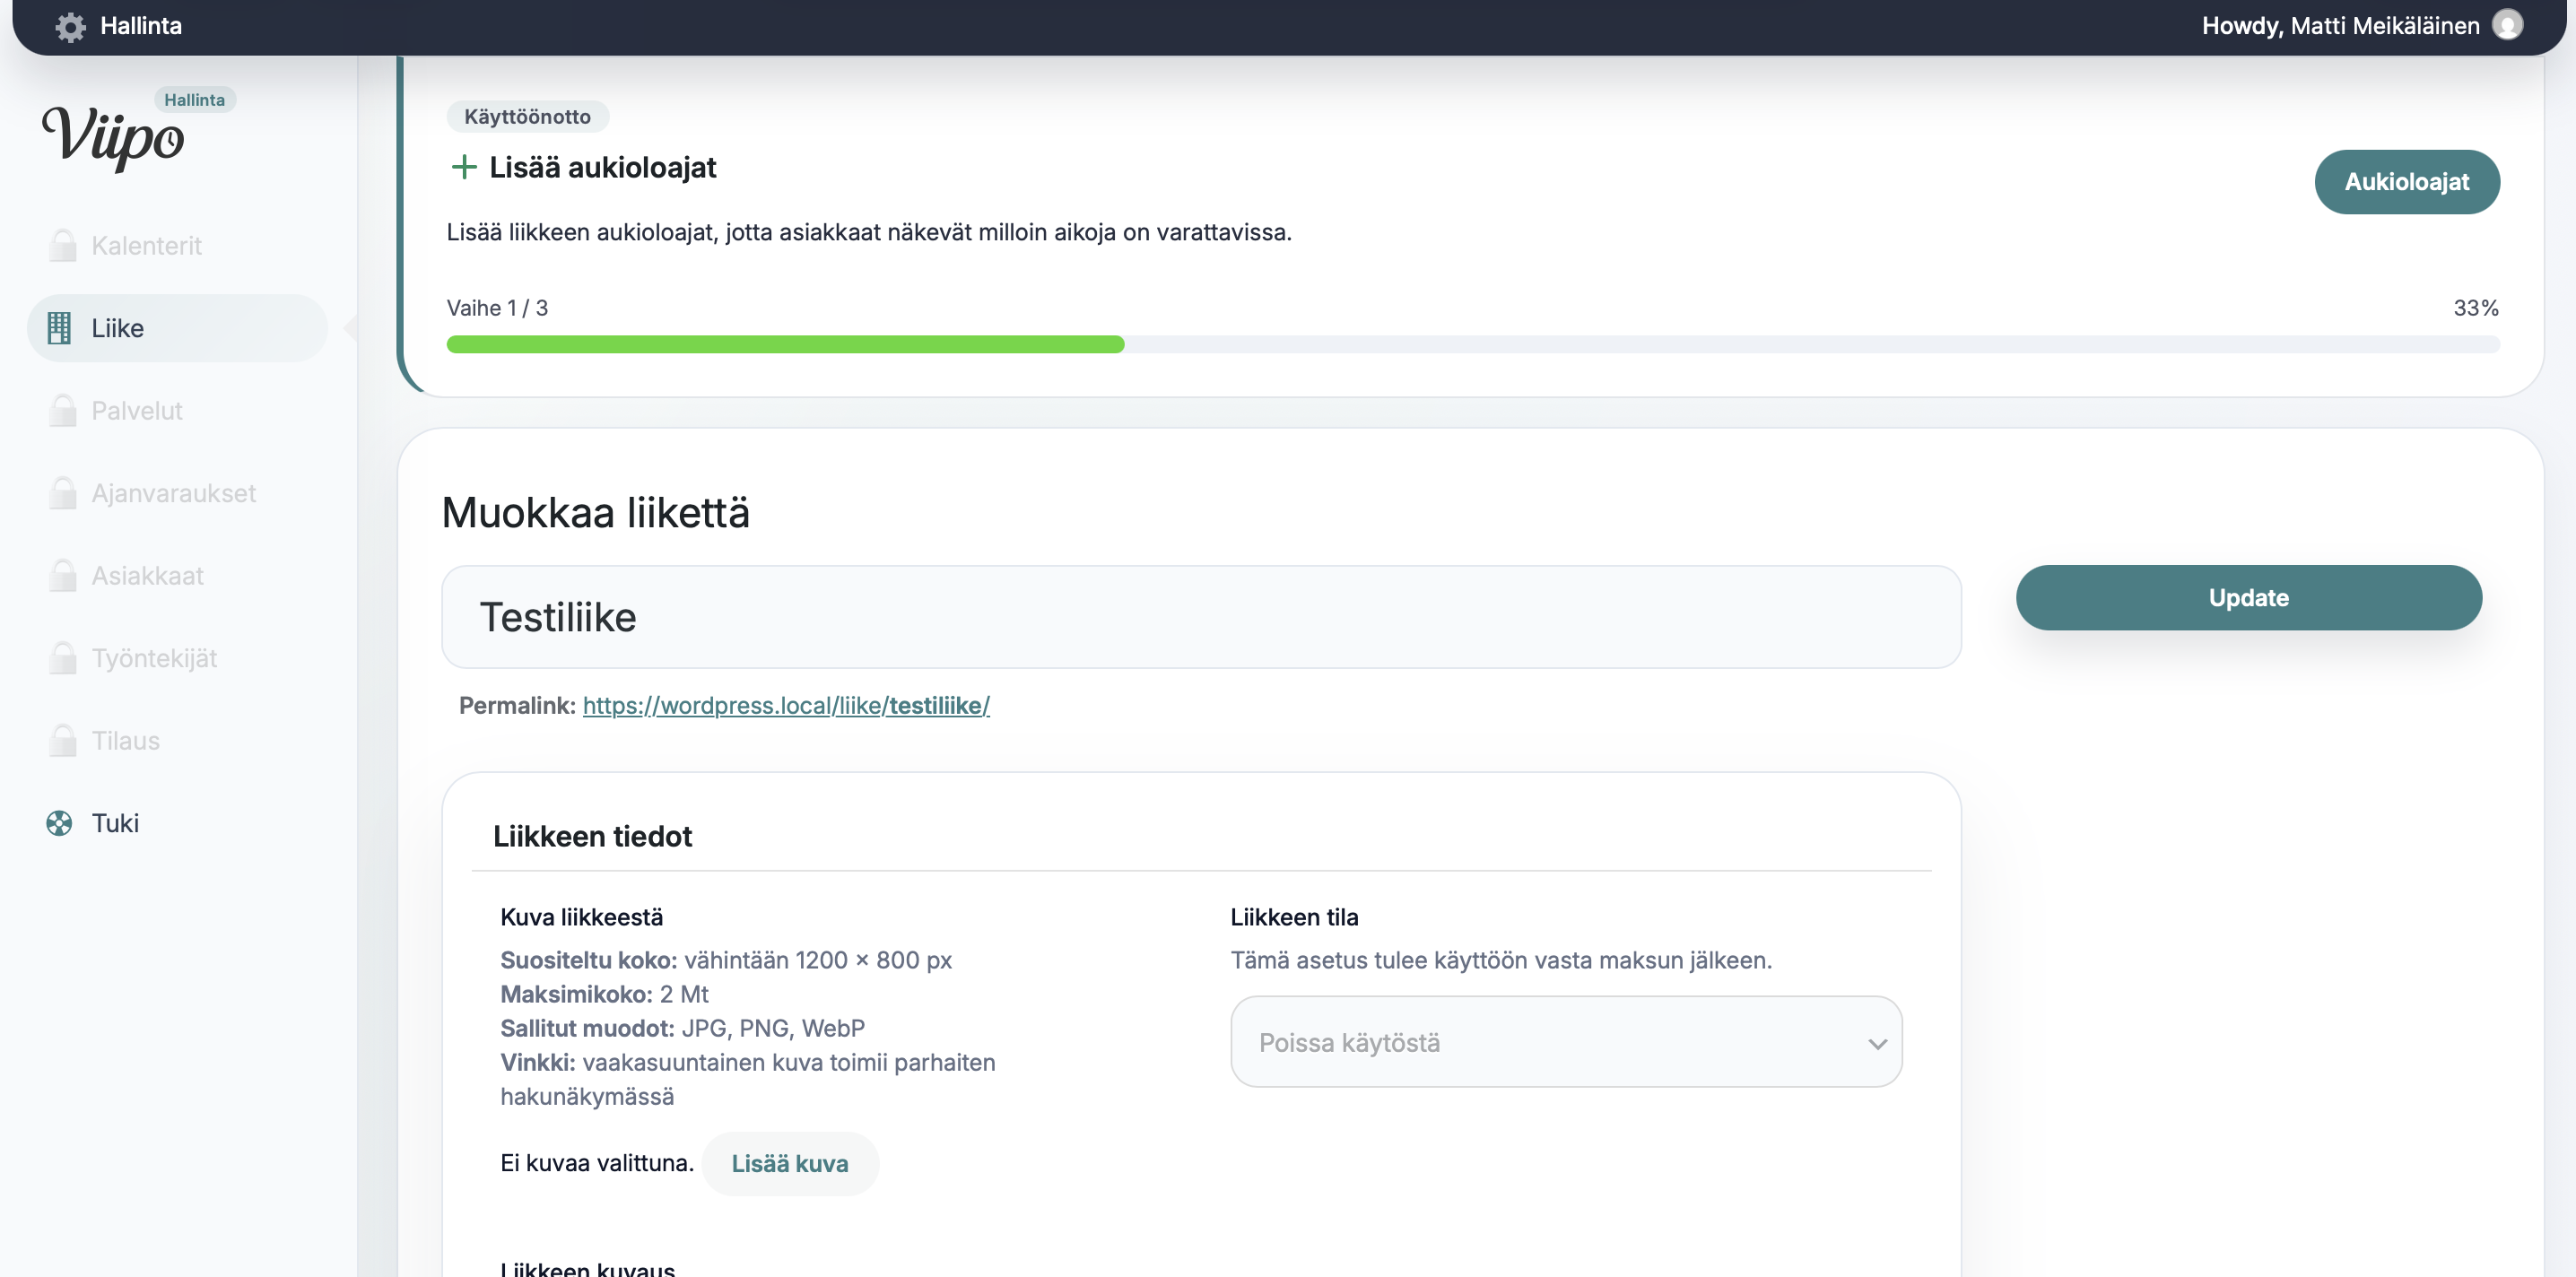The height and width of the screenshot is (1277, 2576).
Task: Click the Lisää kuva button
Action: click(x=789, y=1164)
